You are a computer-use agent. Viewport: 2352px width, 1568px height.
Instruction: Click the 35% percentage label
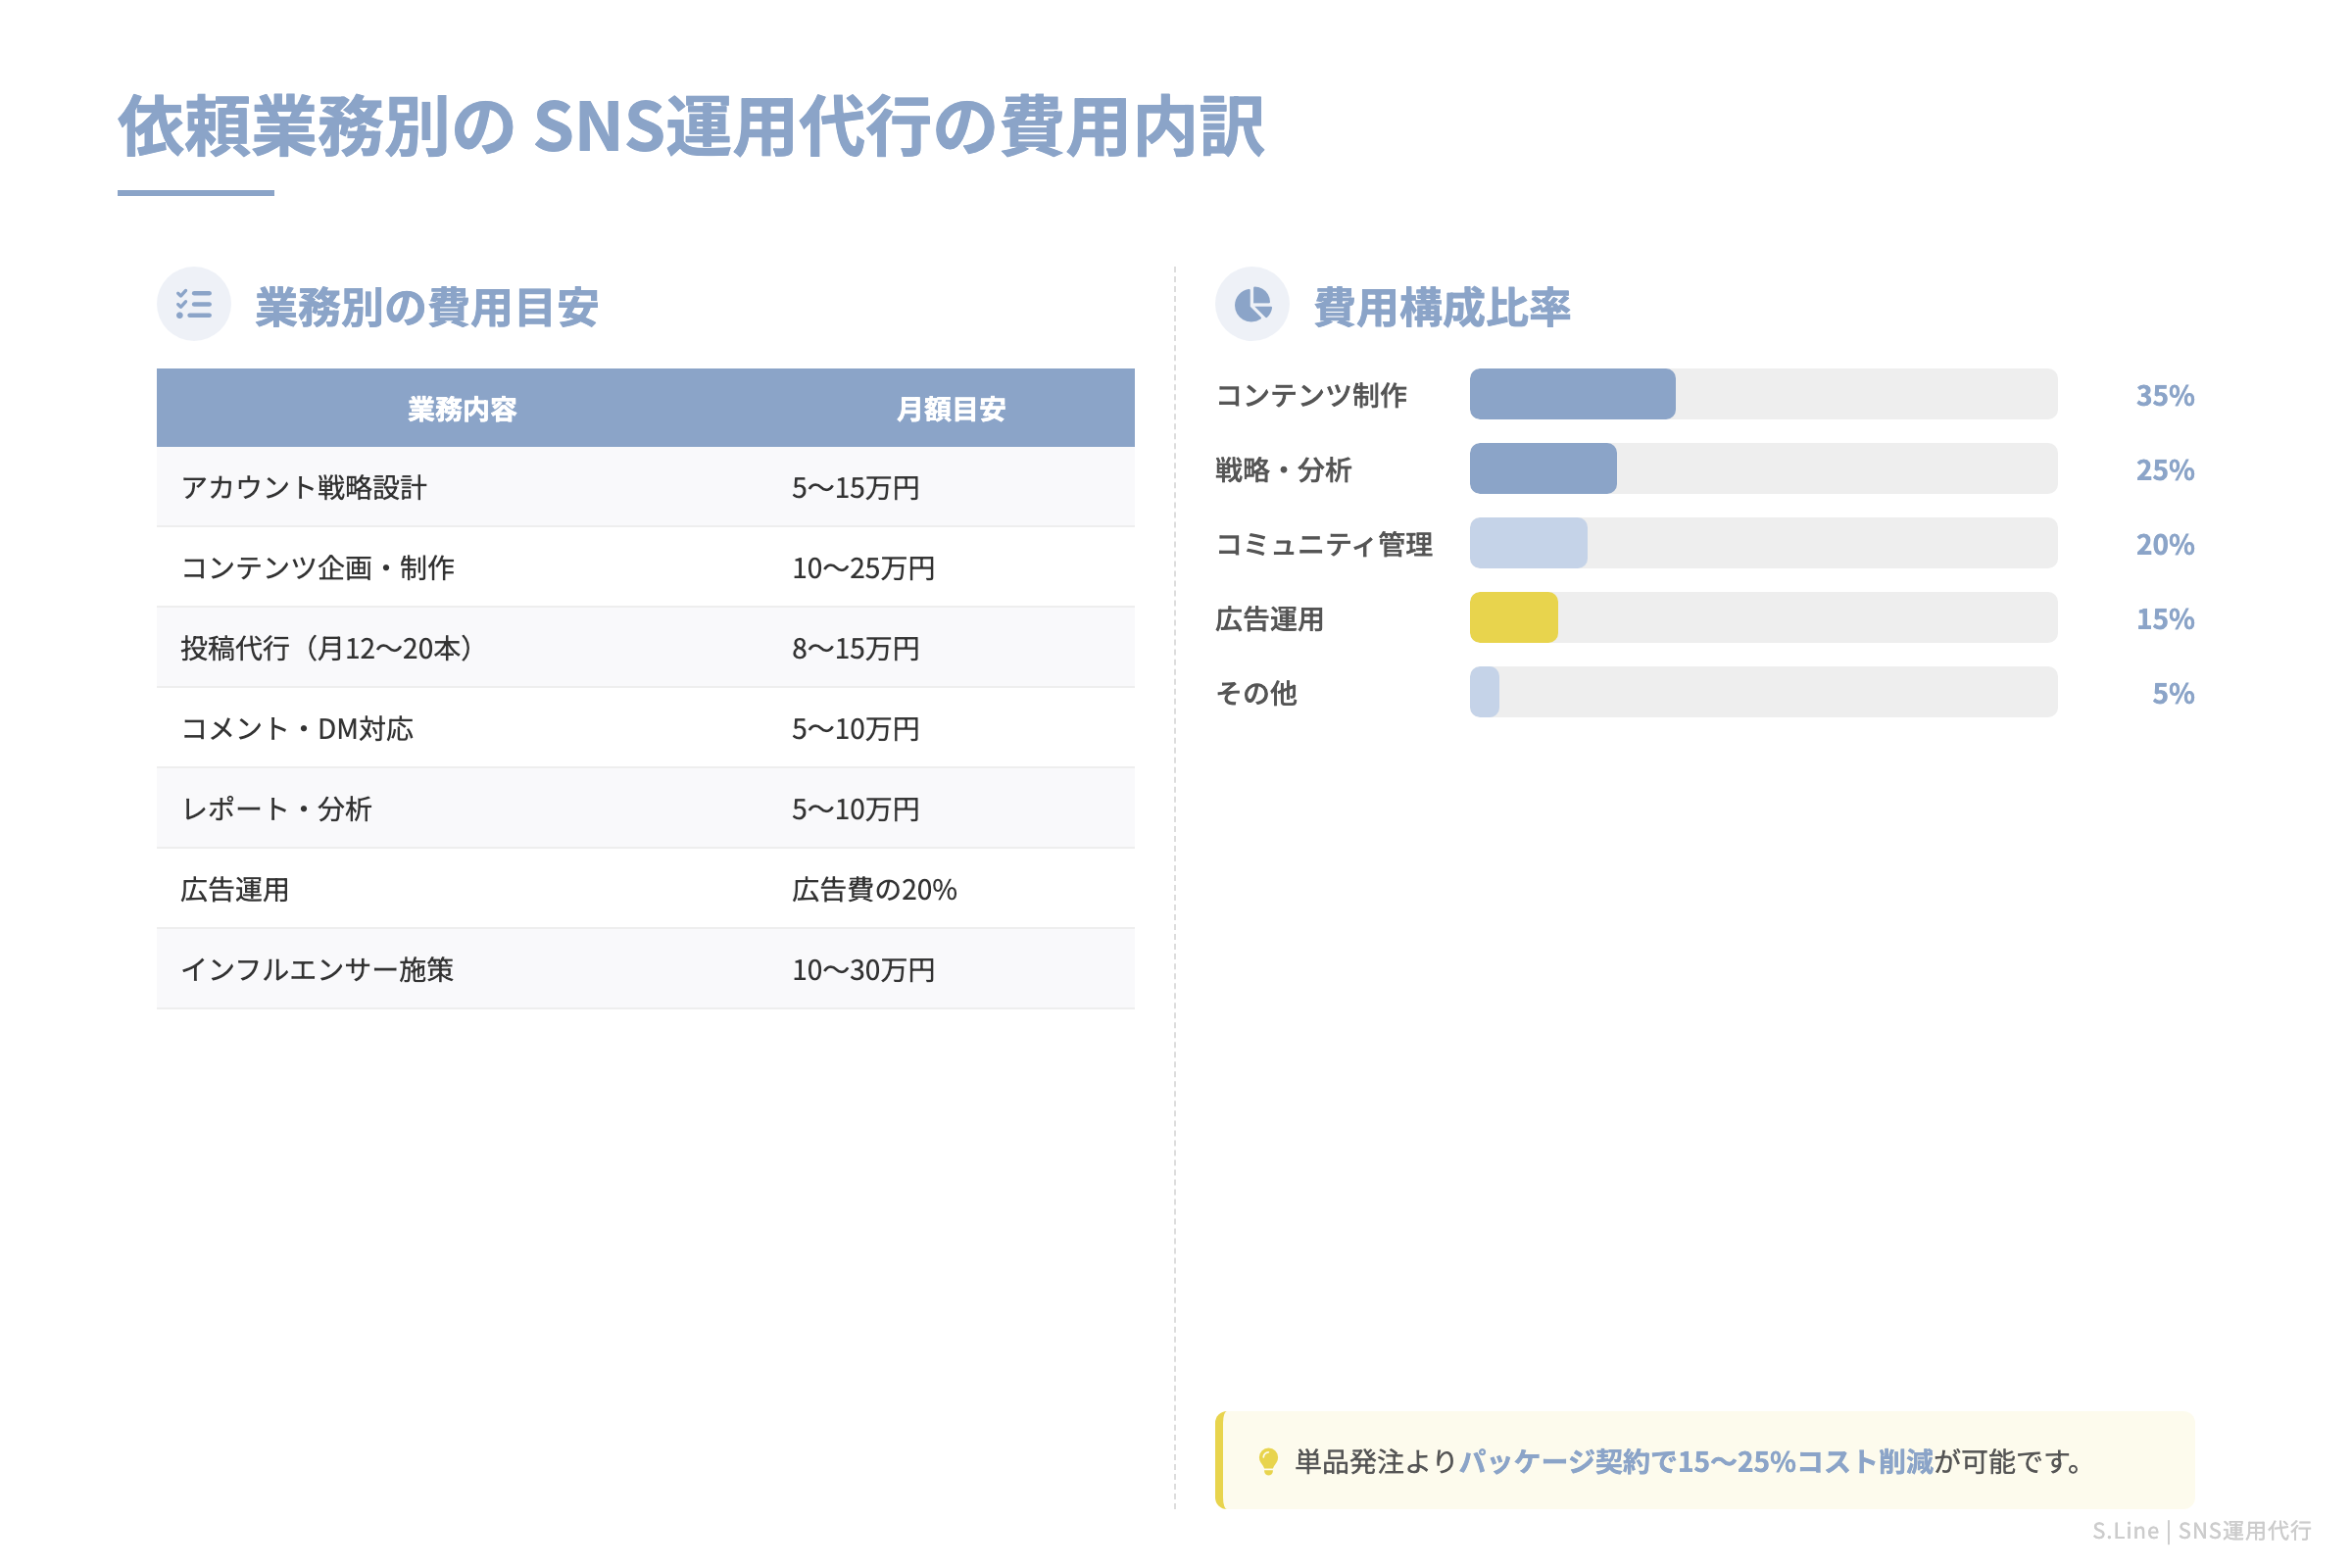tap(2166, 395)
